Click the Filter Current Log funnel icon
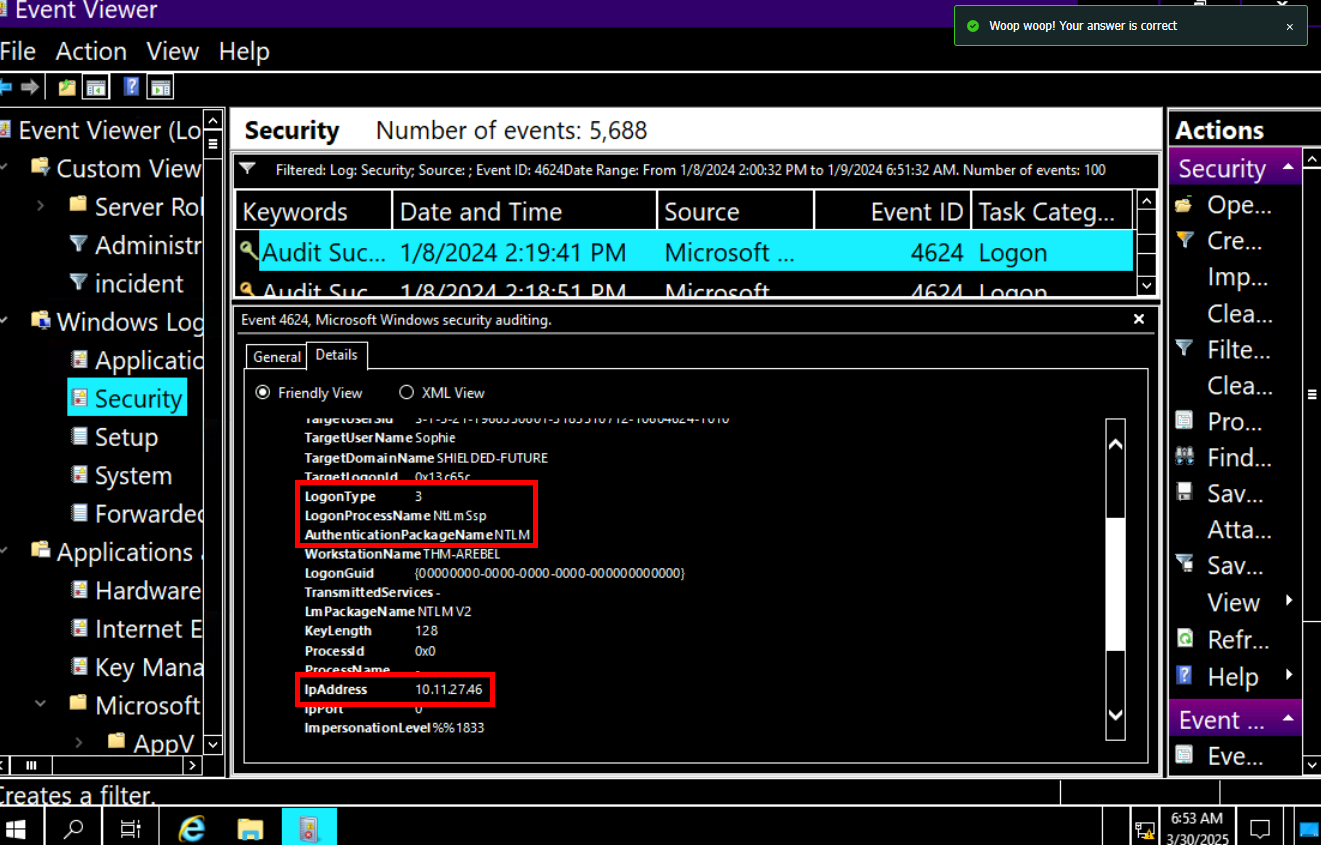 coord(1185,349)
